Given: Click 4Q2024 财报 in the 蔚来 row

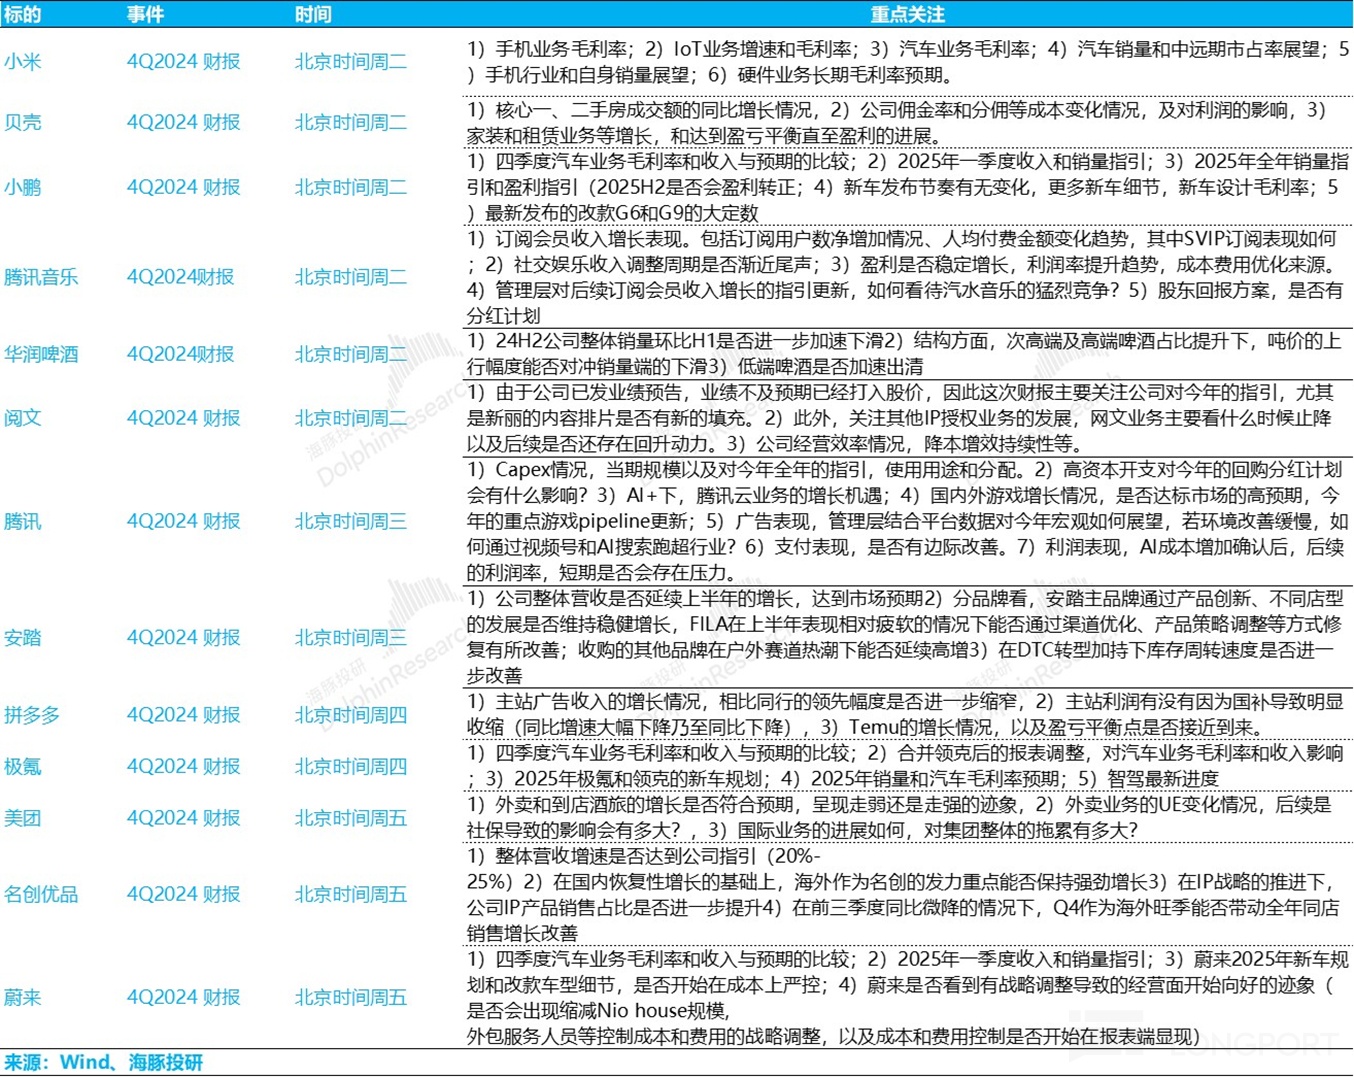Looking at the screenshot, I should coord(184,997).
